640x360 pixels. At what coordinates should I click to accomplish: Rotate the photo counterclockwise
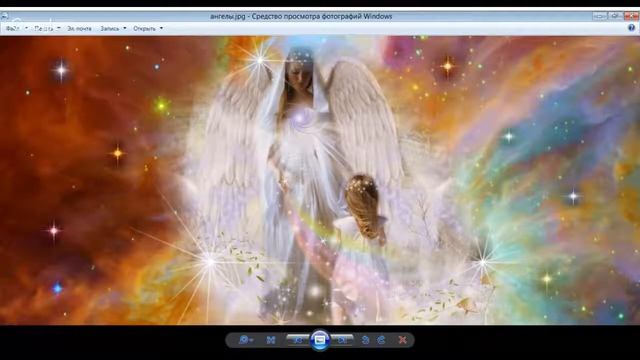tap(366, 340)
